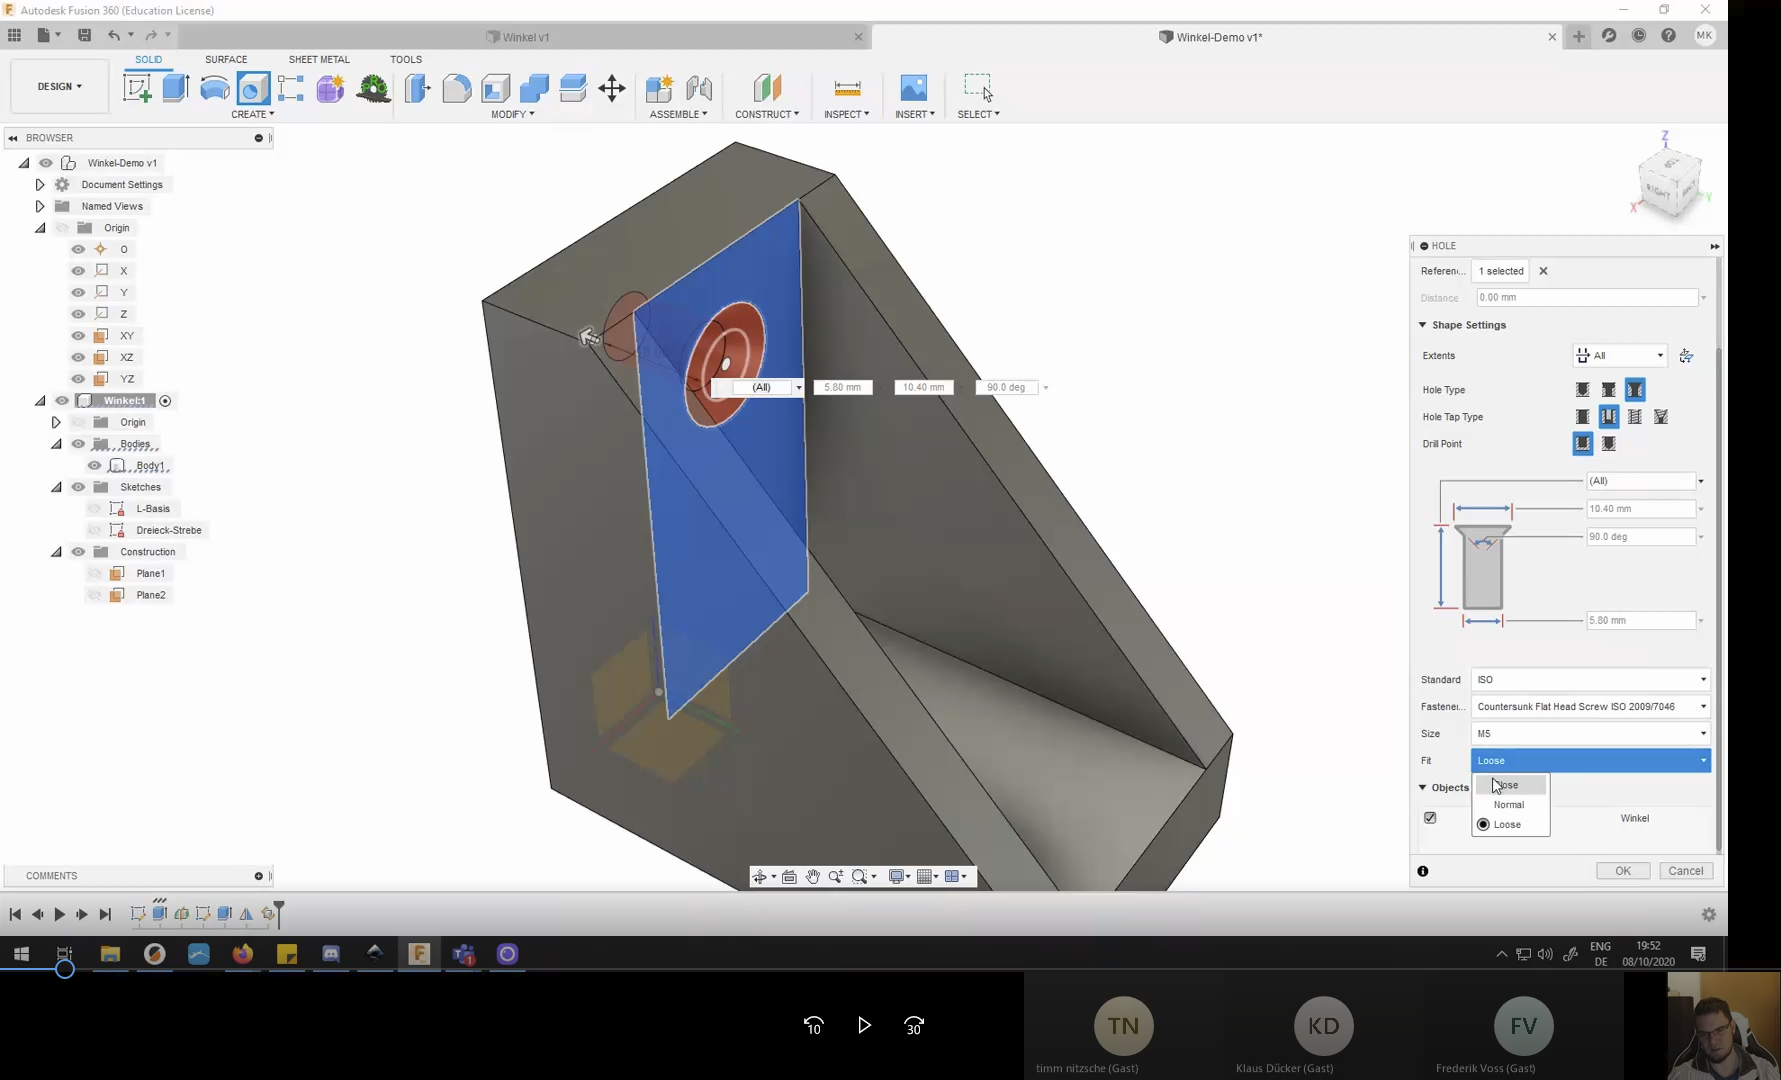Open the Measure tool under Inspect
This screenshot has height=1080, width=1781.
click(x=847, y=88)
